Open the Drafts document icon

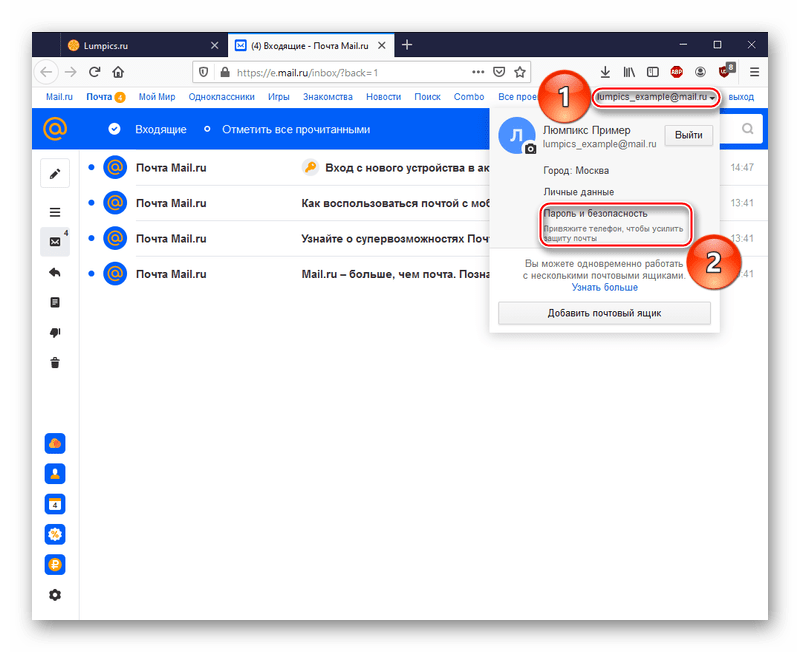[x=54, y=302]
